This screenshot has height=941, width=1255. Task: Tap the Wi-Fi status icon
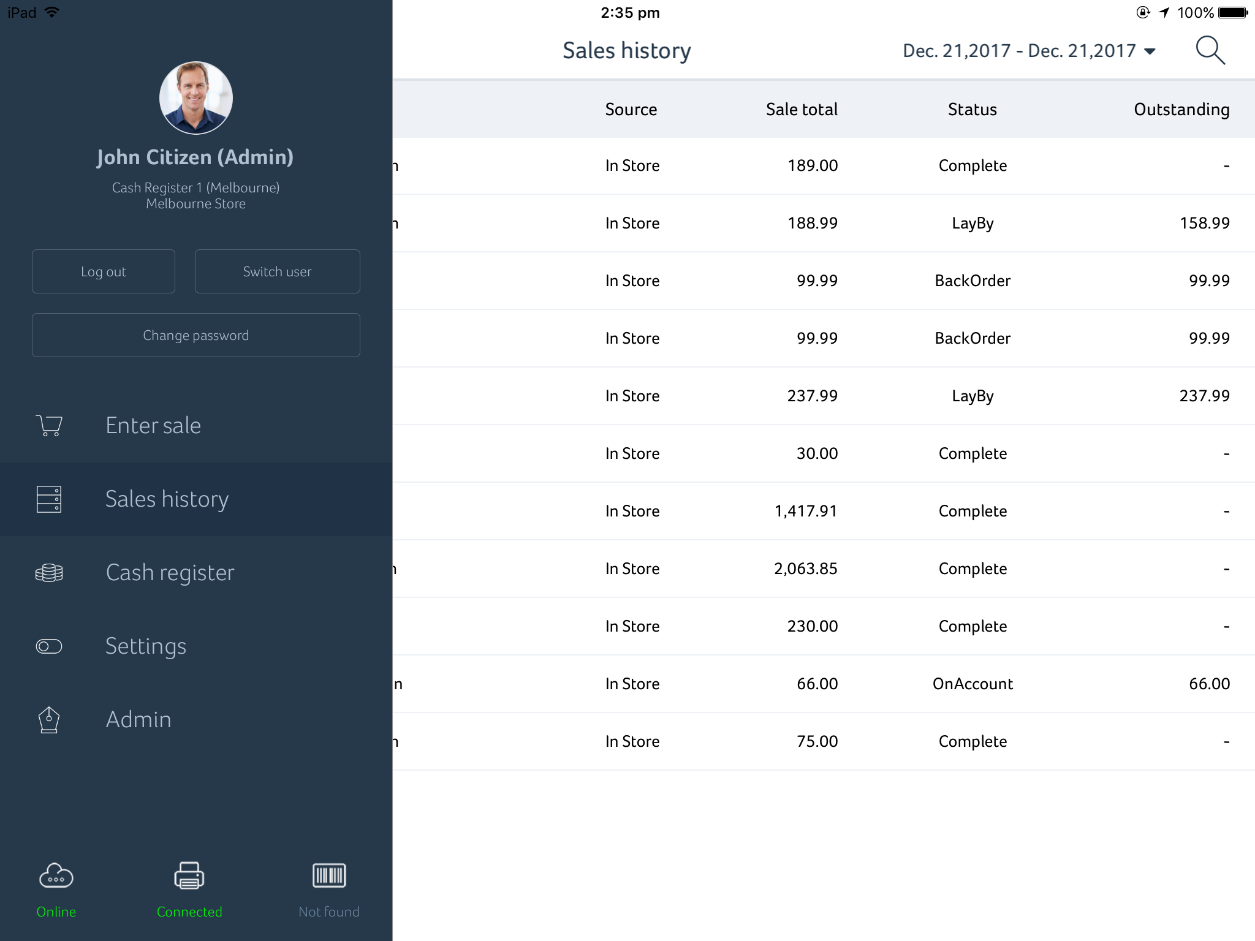52,13
